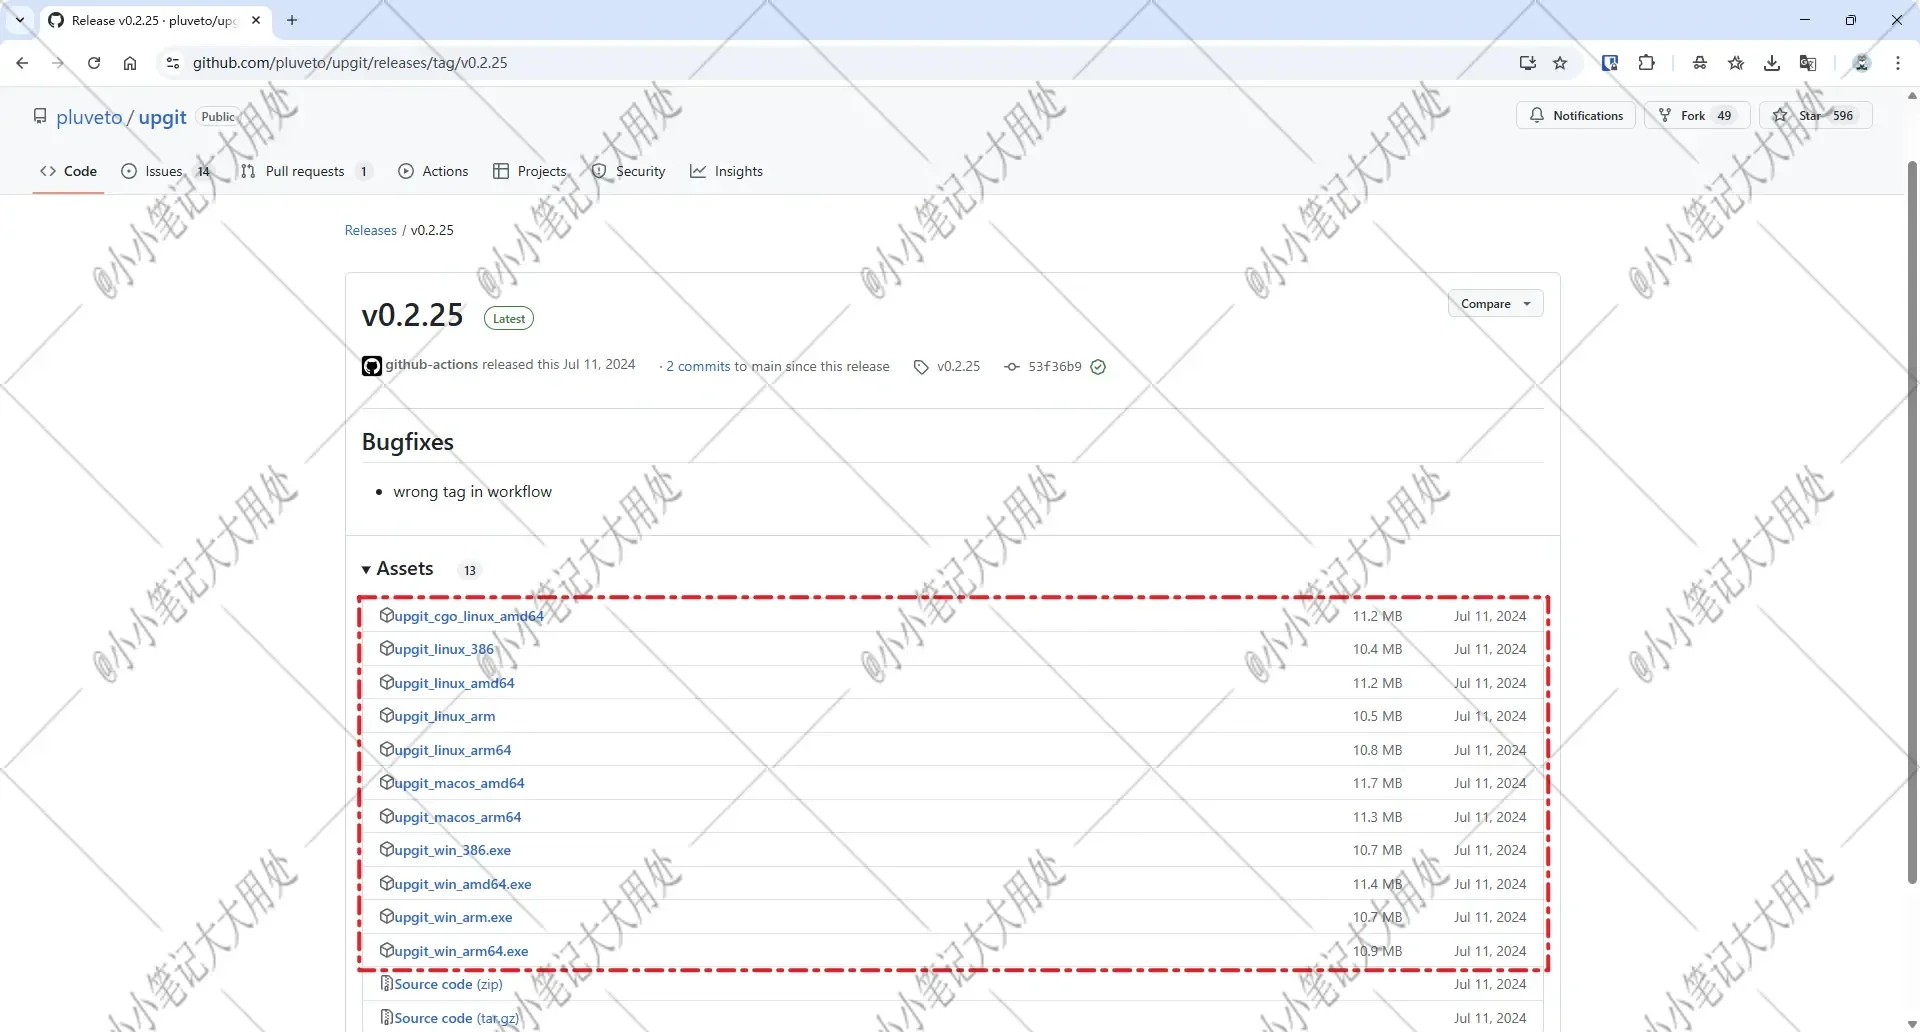Download upgit_macos_amd64 asset
Screen dimensions: 1920x1032
point(459,783)
